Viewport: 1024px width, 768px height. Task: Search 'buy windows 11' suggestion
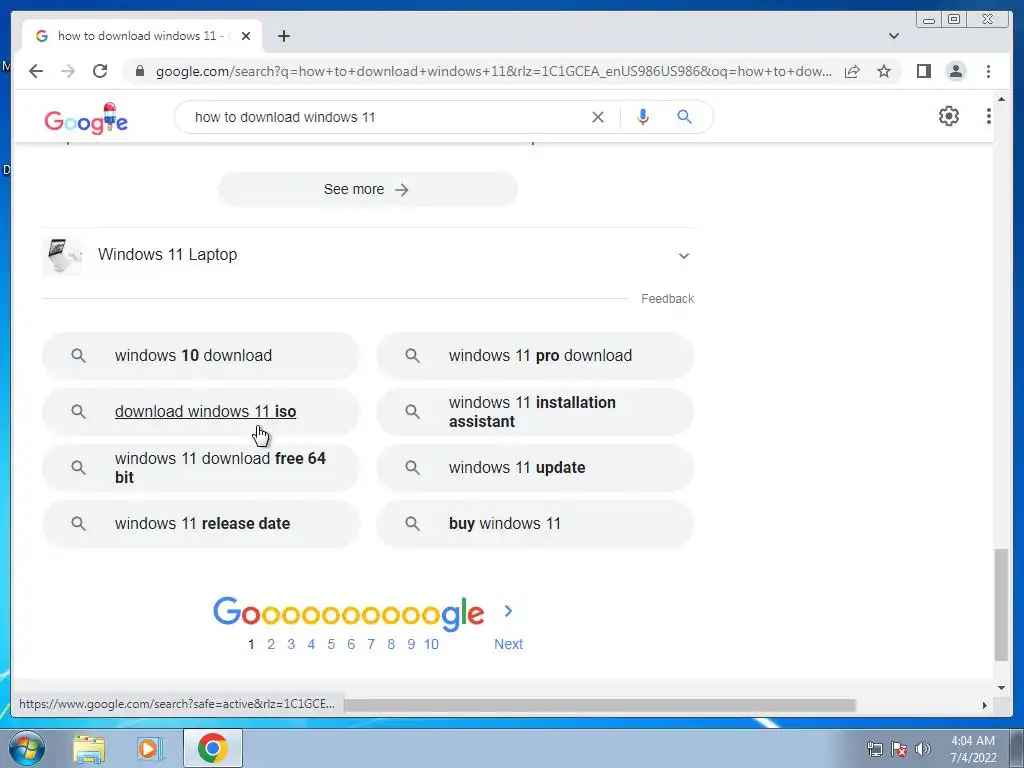pos(535,524)
